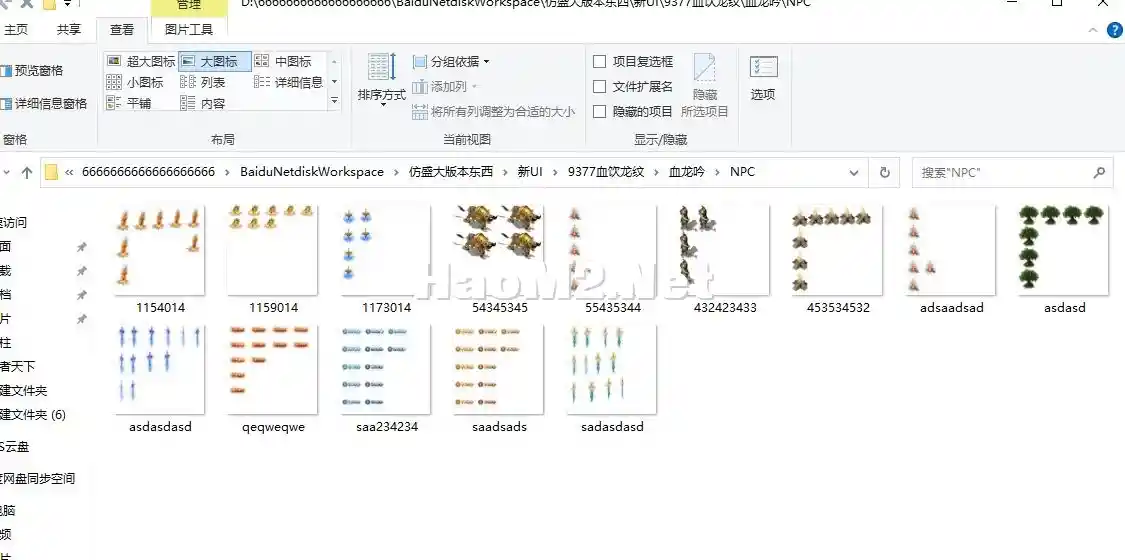Screen dimensions: 1125x560
Task: Toggle Details pane (详细信息窗格)
Action: pyautogui.click(x=43, y=104)
